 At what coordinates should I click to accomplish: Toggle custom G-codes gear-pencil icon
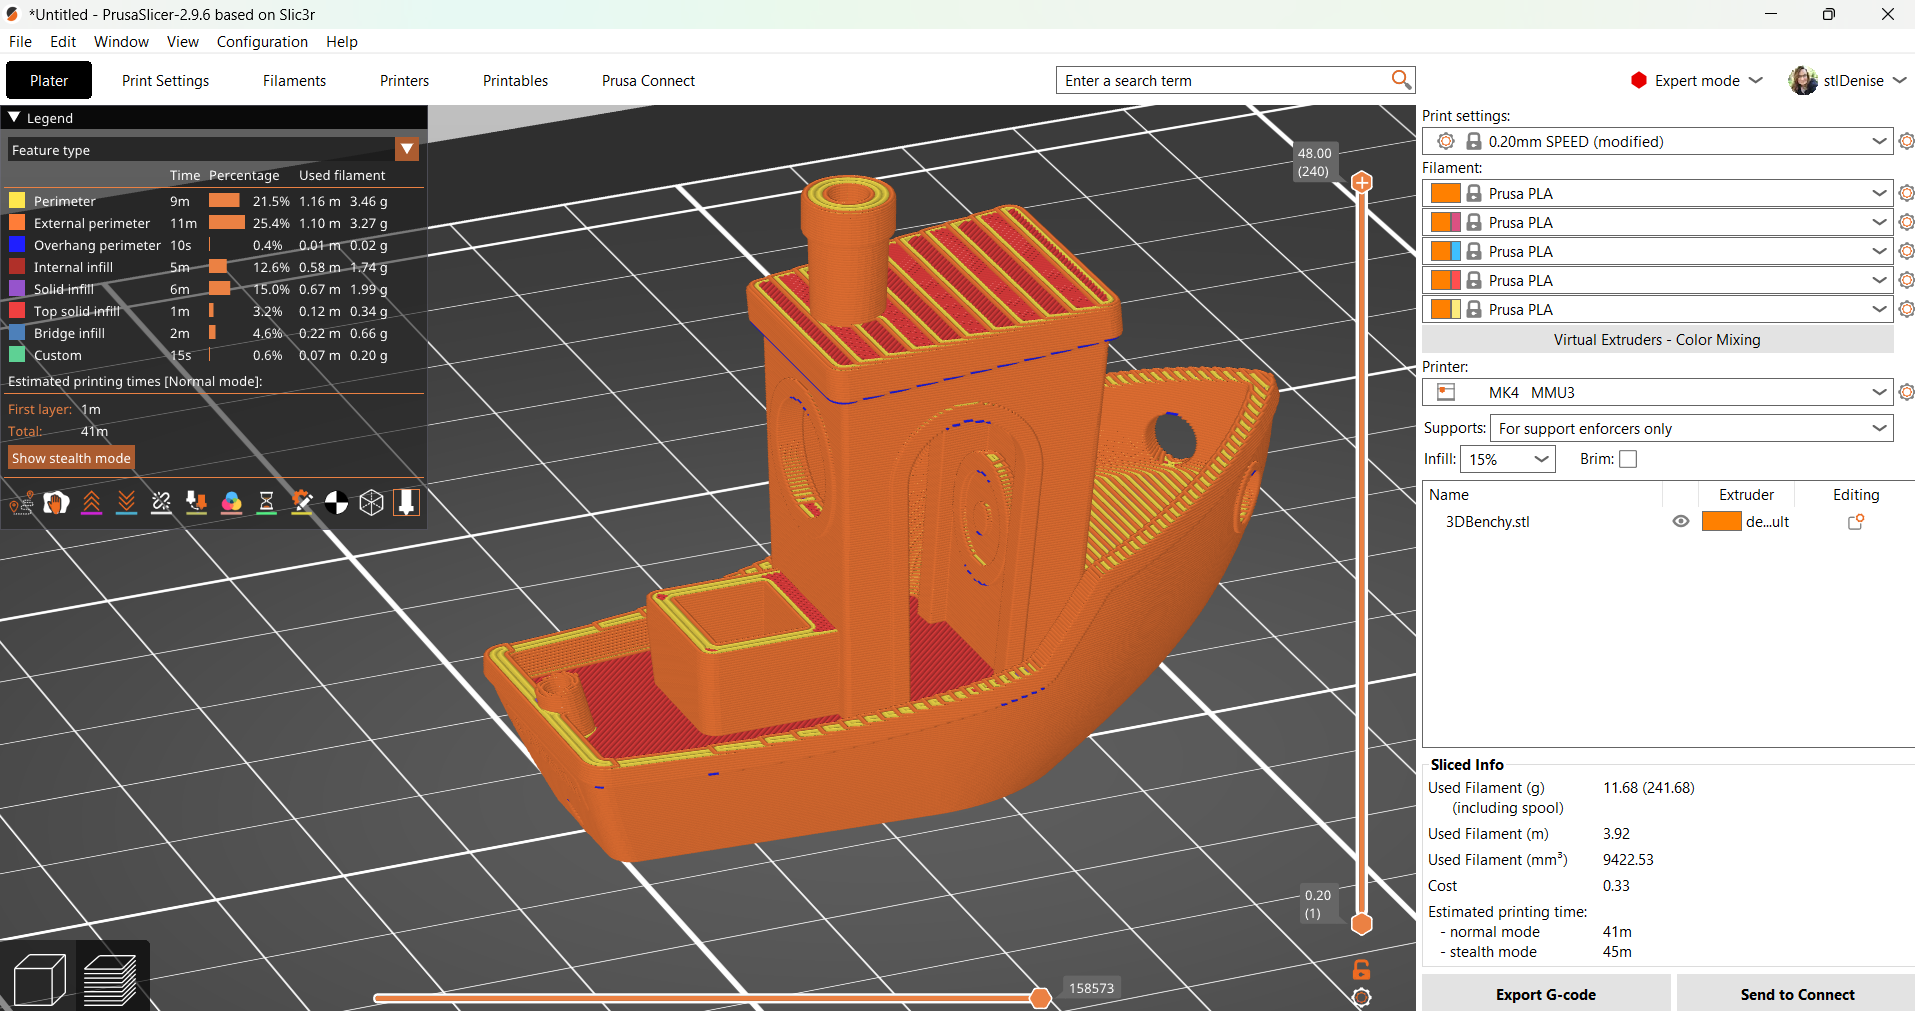[x=301, y=503]
